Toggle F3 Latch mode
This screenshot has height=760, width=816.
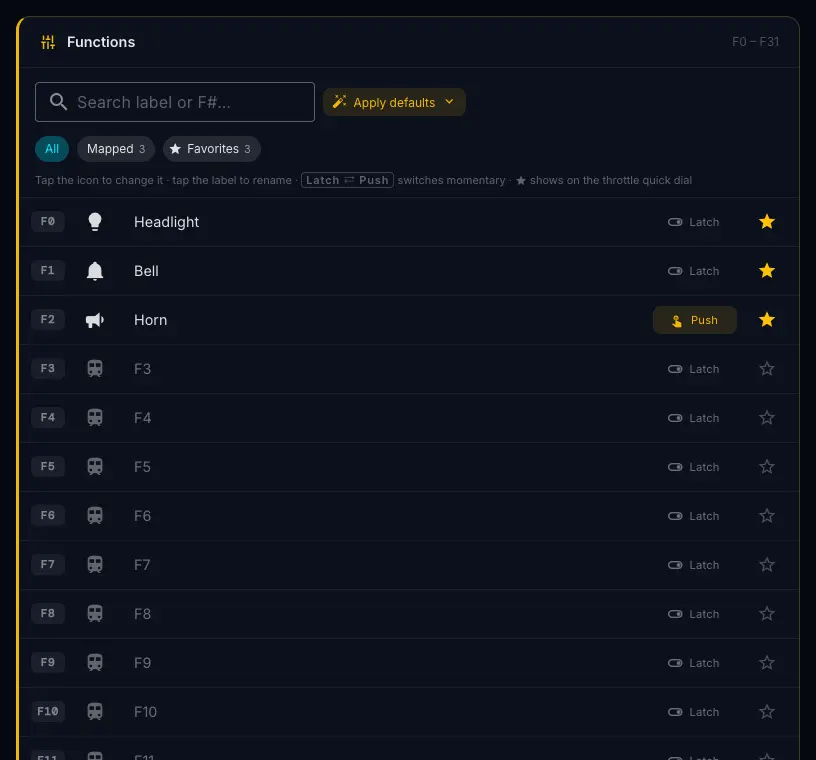click(x=694, y=369)
